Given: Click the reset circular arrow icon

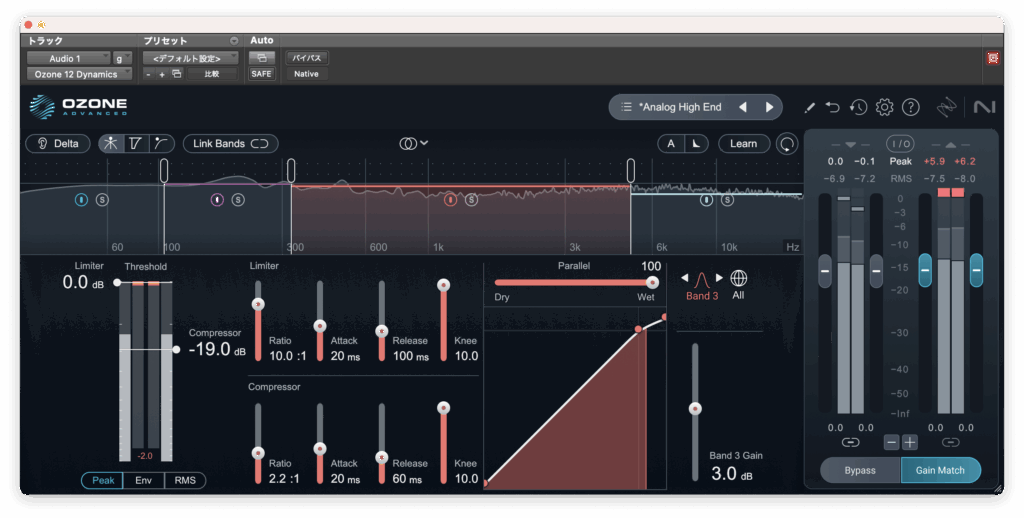Looking at the screenshot, I should click(x=788, y=144).
